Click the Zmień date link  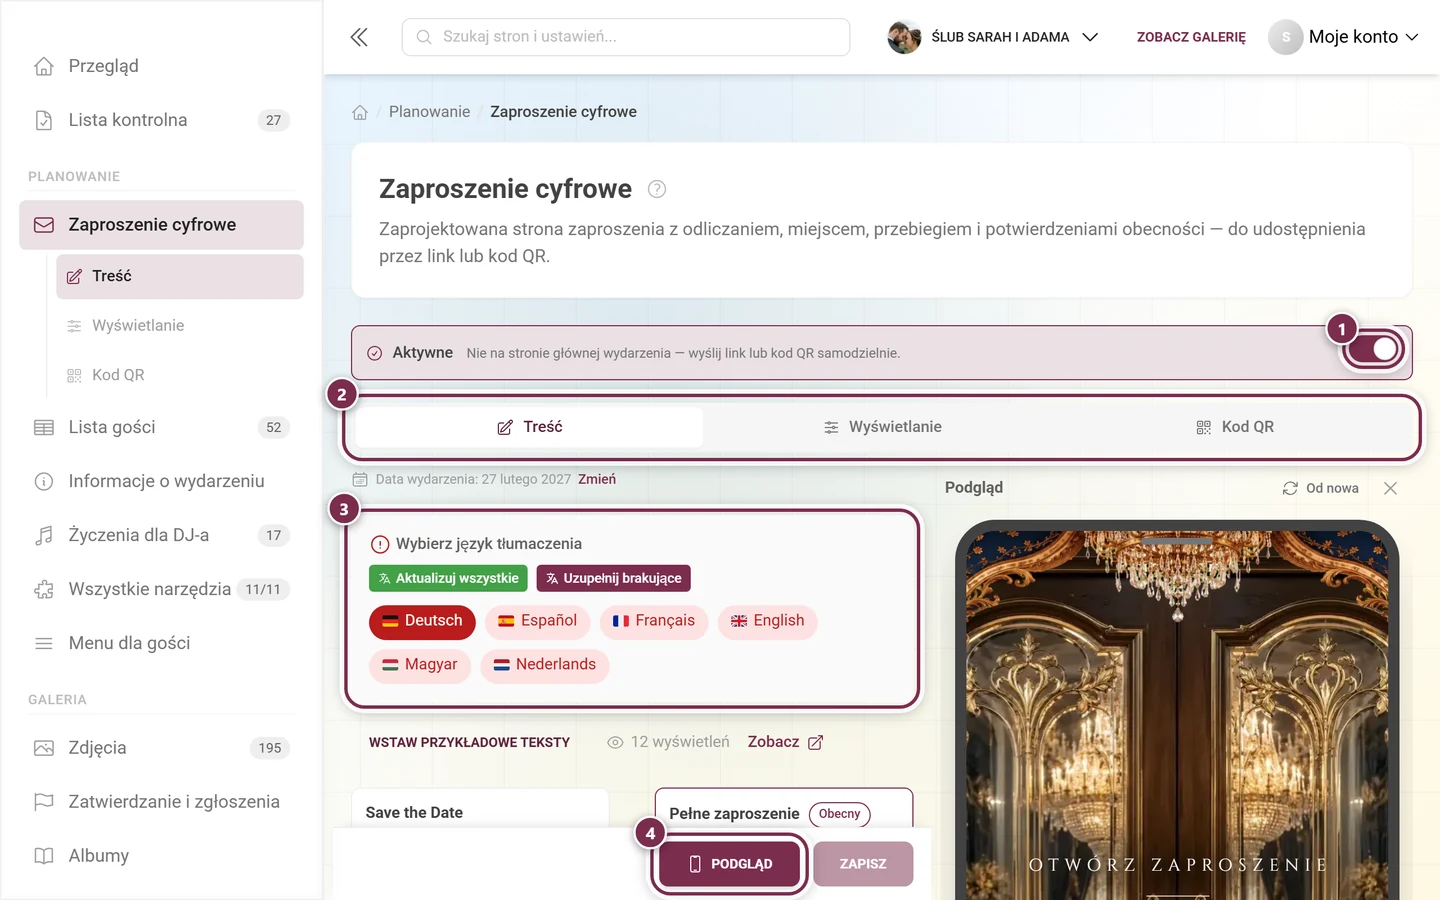[597, 480]
